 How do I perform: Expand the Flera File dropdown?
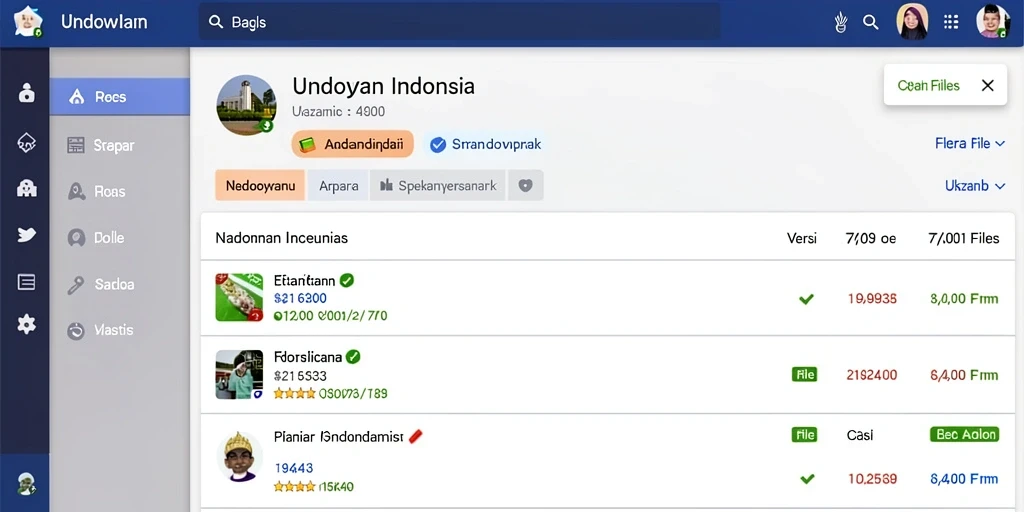point(970,144)
